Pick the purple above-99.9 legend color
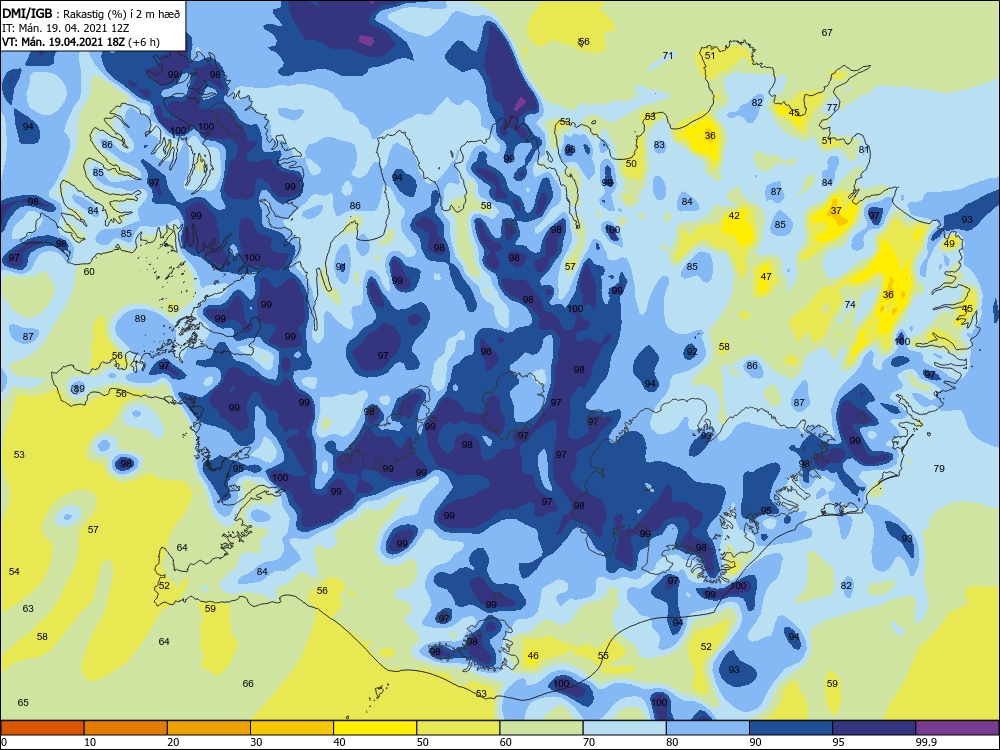This screenshot has width=1000, height=750. click(x=957, y=728)
